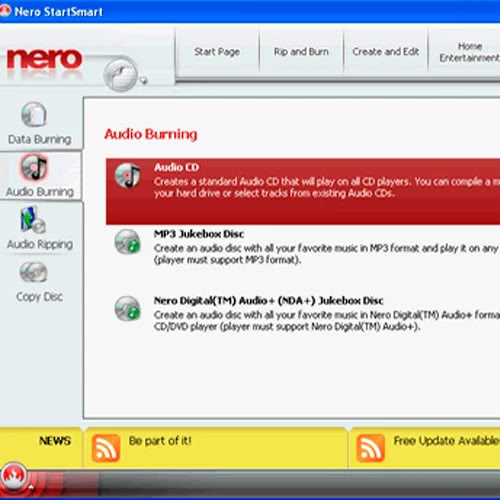This screenshot has width=500, height=500.
Task: Open the Data Burning sidebar icon
Action: (34, 115)
